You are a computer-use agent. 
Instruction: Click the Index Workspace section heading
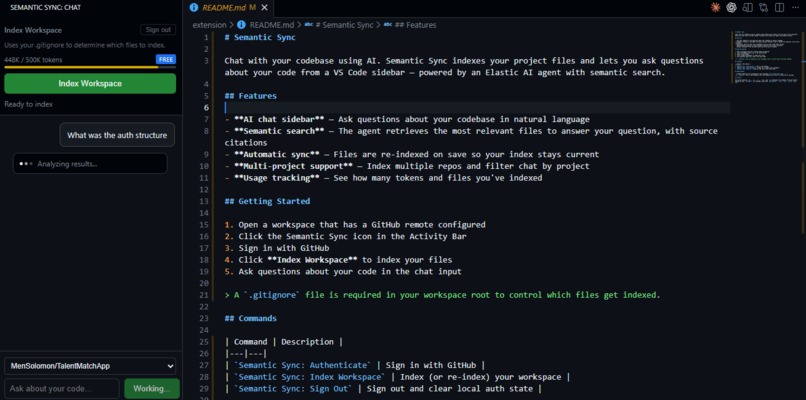33,30
